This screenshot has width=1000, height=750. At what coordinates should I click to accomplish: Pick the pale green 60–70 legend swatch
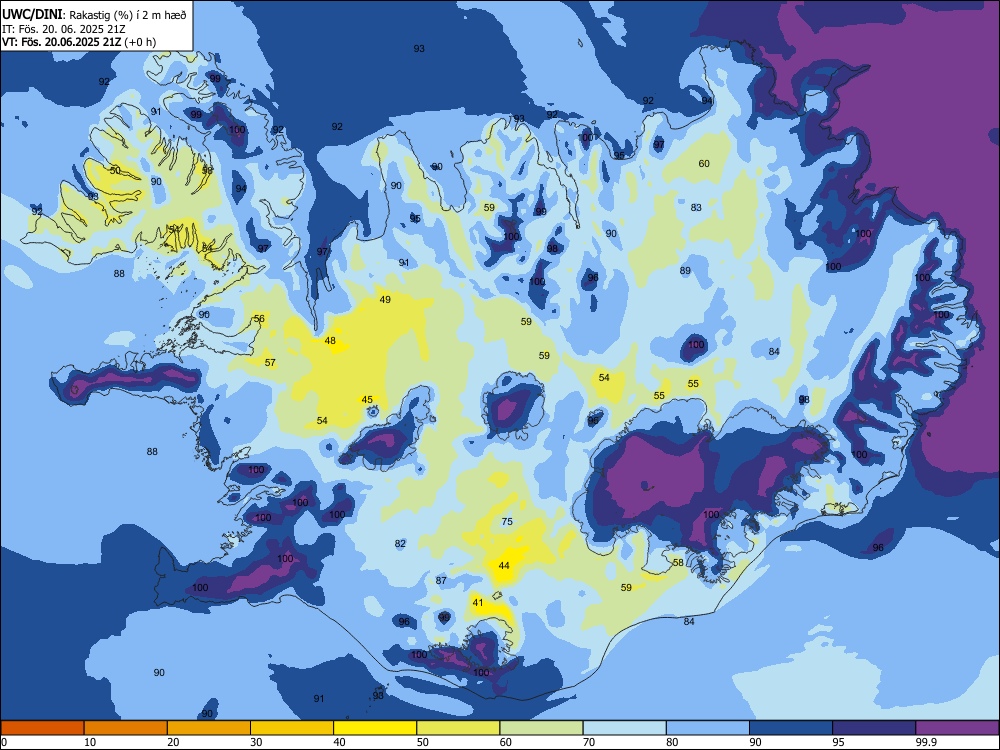pyautogui.click(x=541, y=728)
